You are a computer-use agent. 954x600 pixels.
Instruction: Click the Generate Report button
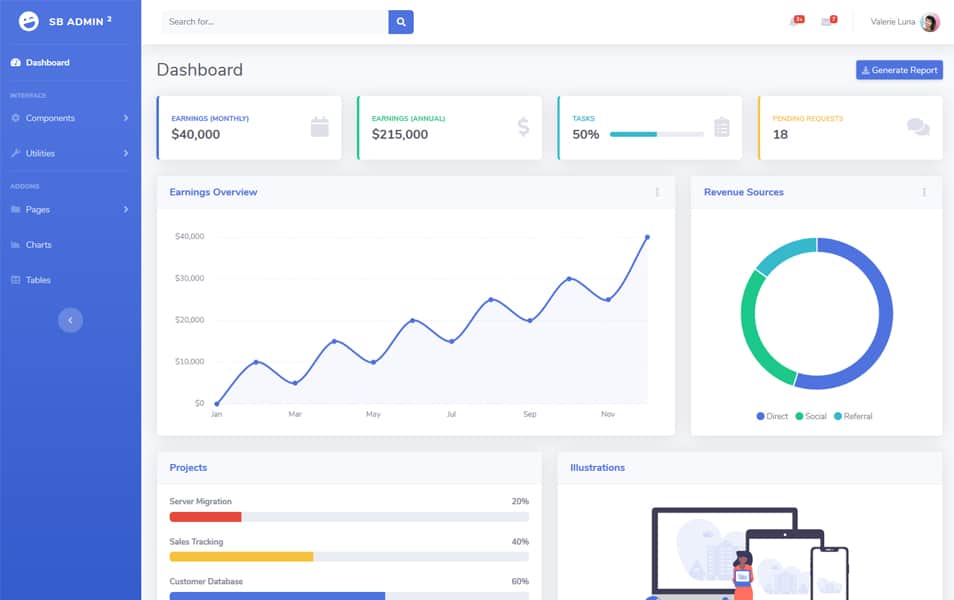[x=899, y=70]
